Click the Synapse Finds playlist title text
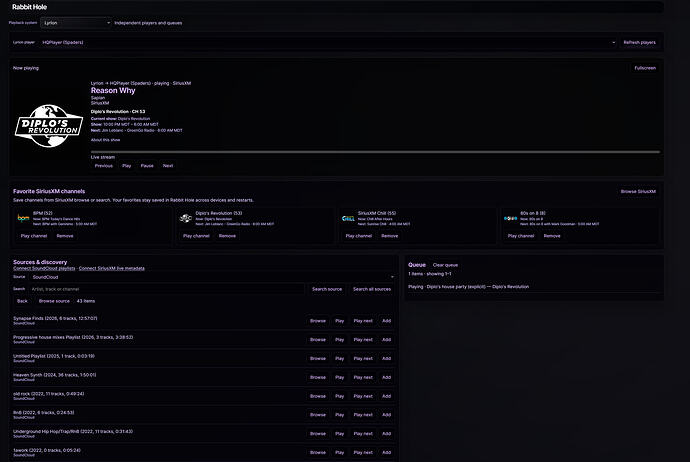690x462 pixels. (x=55, y=319)
